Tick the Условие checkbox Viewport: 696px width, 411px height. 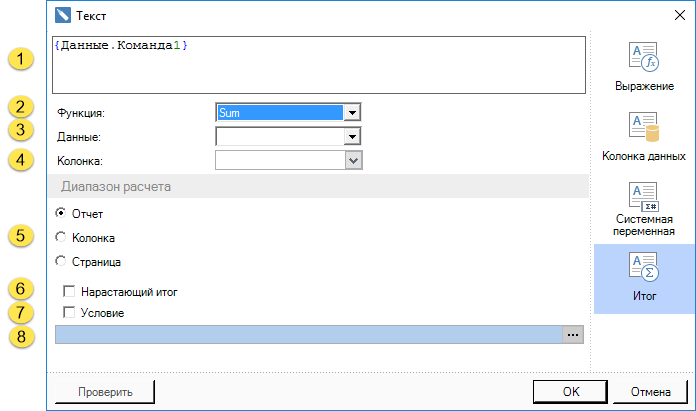coord(69,312)
